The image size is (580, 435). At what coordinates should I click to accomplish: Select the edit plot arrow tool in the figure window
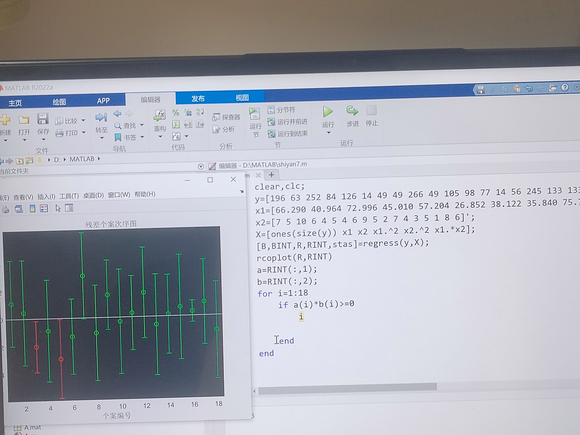pyautogui.click(x=58, y=208)
